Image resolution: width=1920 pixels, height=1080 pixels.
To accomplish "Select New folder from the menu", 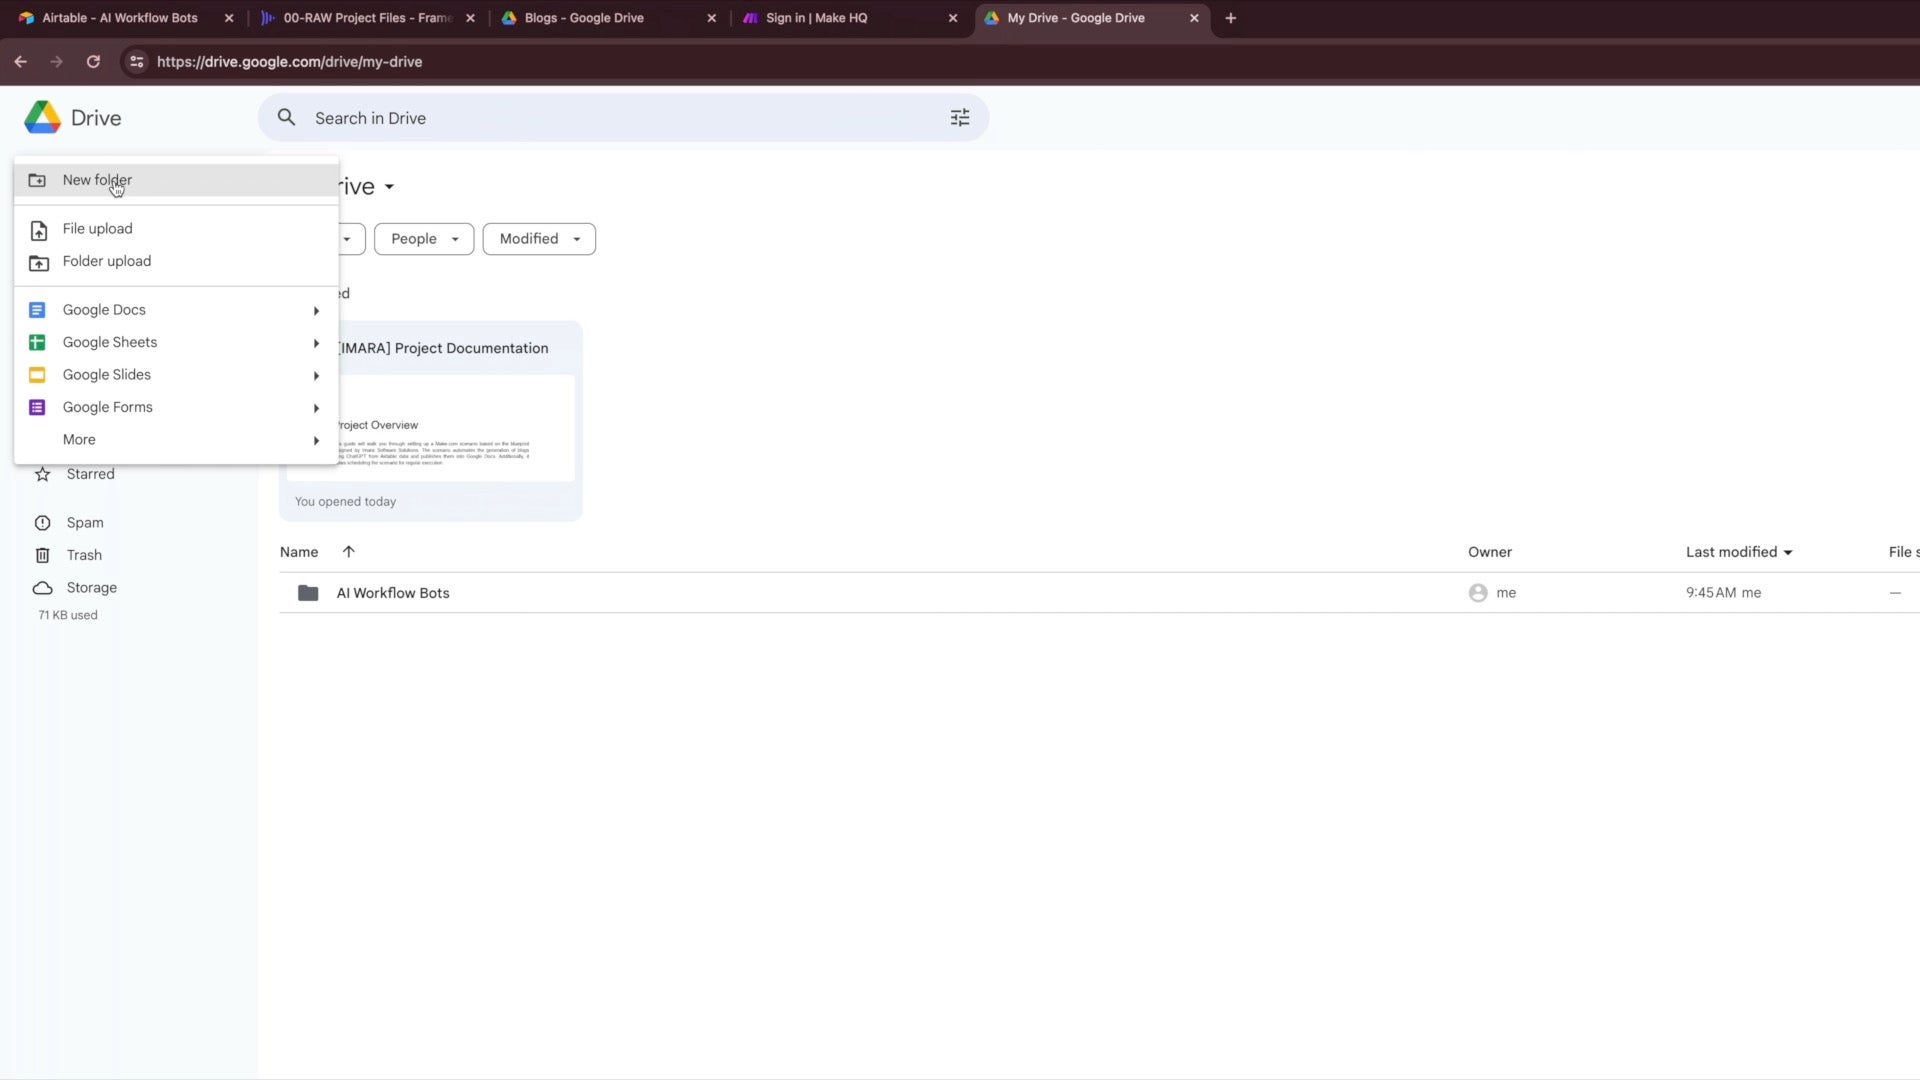I will tap(97, 180).
